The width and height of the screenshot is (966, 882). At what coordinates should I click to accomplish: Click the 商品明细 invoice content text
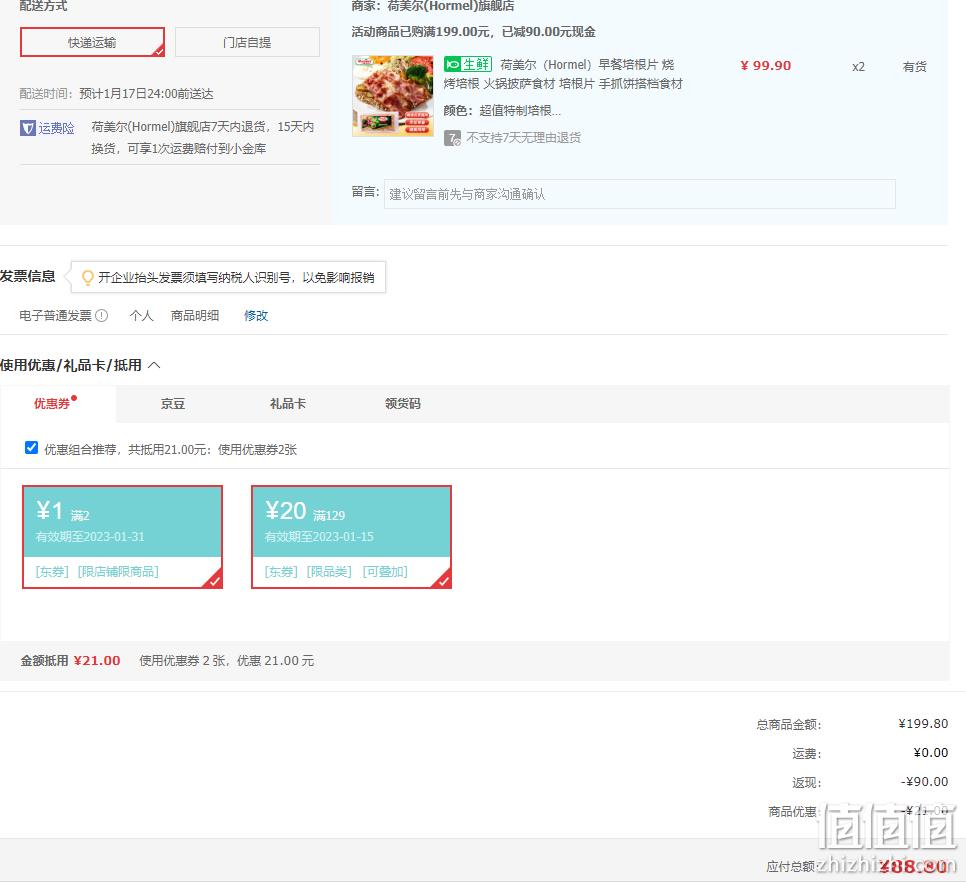195,315
